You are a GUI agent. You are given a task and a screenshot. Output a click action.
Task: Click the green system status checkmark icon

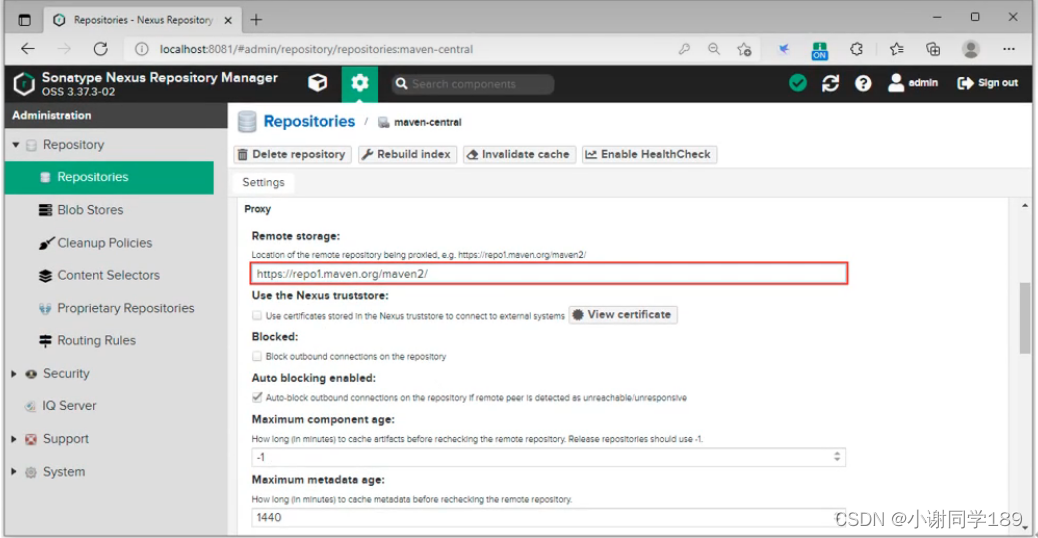click(798, 83)
